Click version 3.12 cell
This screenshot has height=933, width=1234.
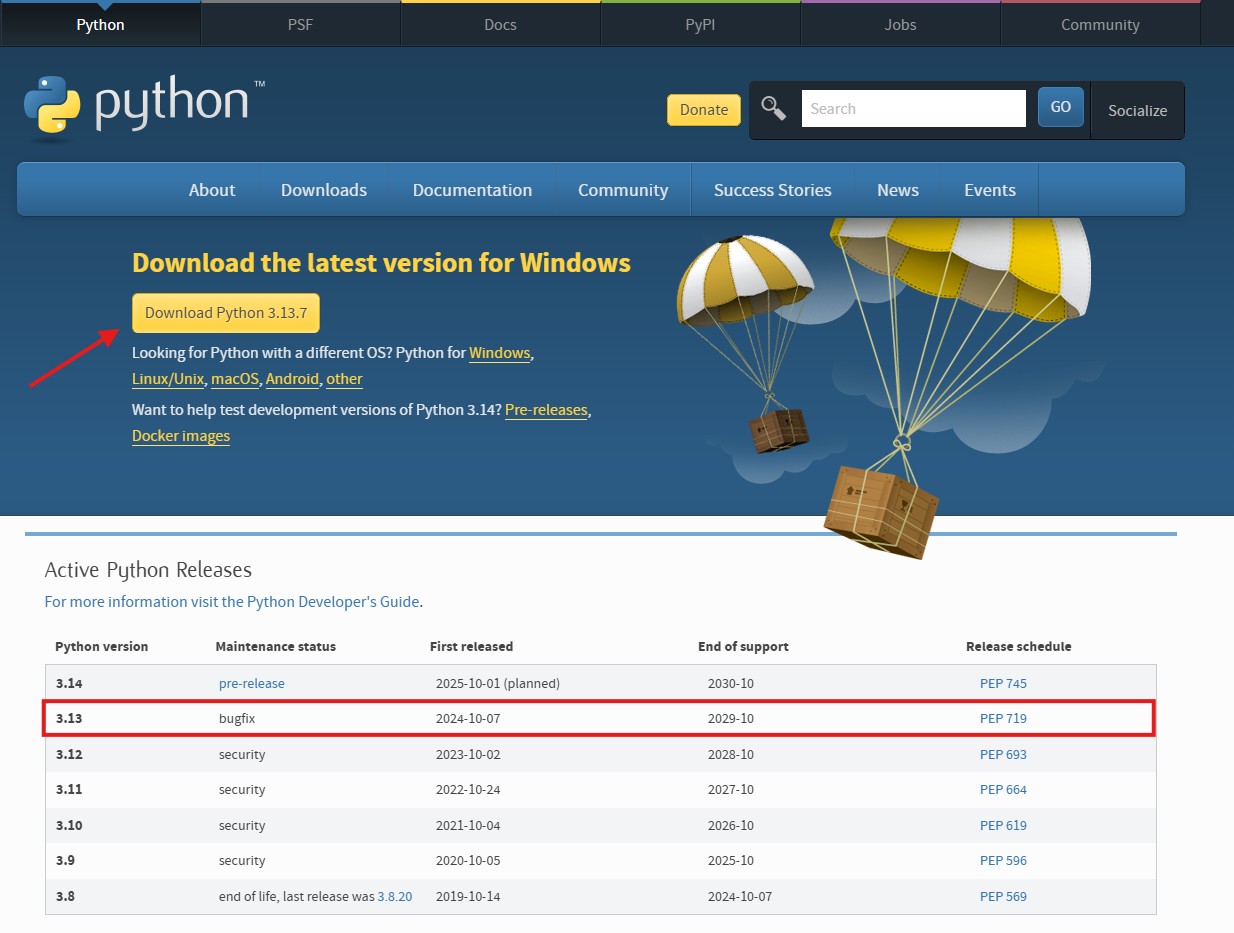[69, 754]
